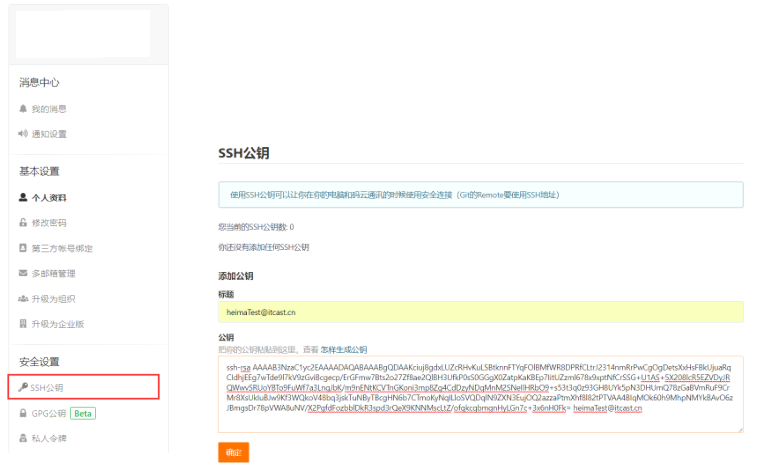757x470 pixels.
Task: Click the 添加公钥 subheading
Action: point(236,276)
